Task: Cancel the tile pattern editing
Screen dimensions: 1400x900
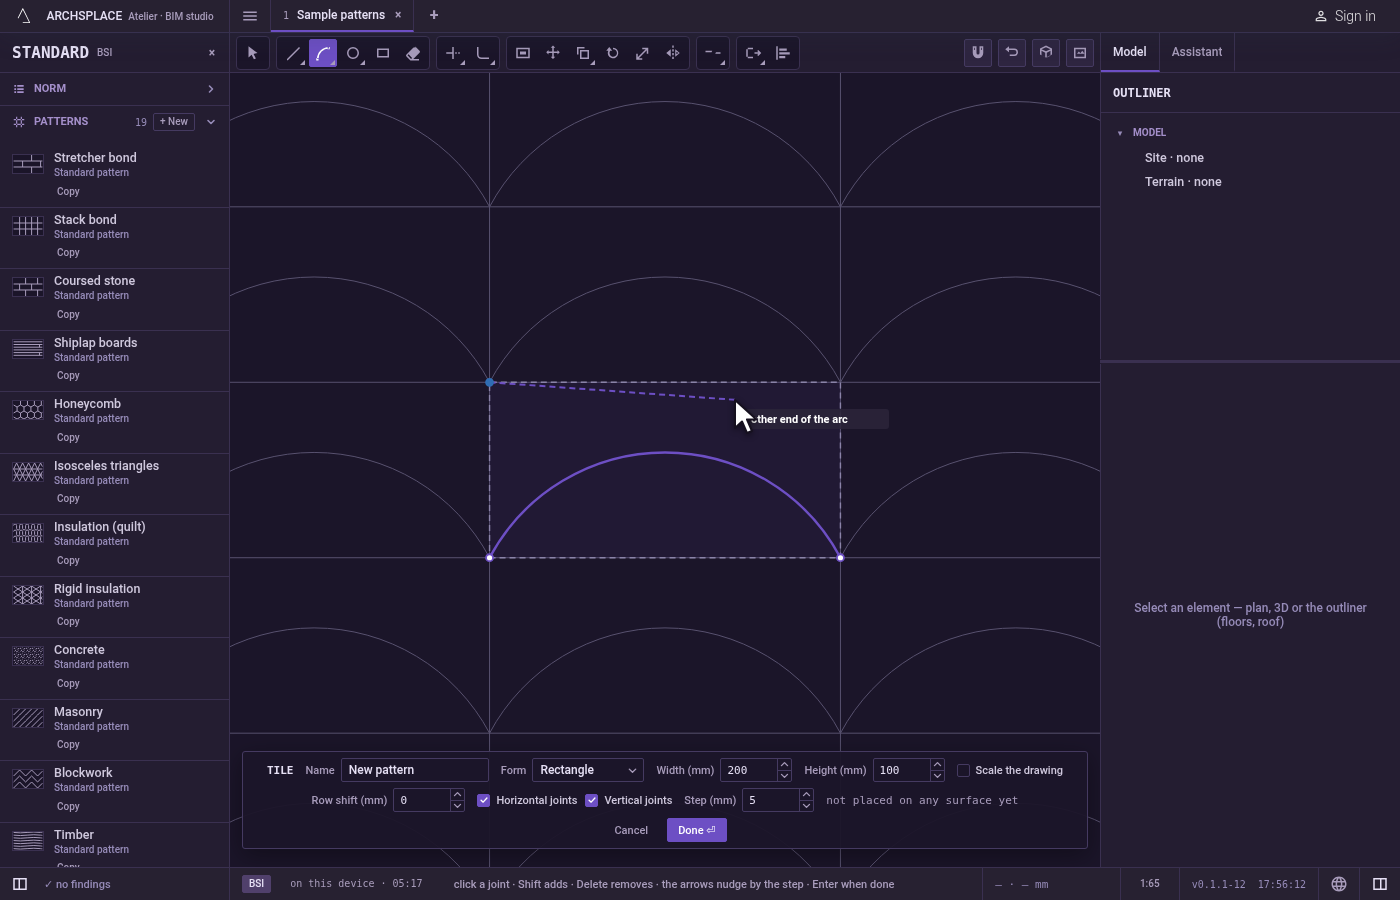Action: (x=631, y=830)
